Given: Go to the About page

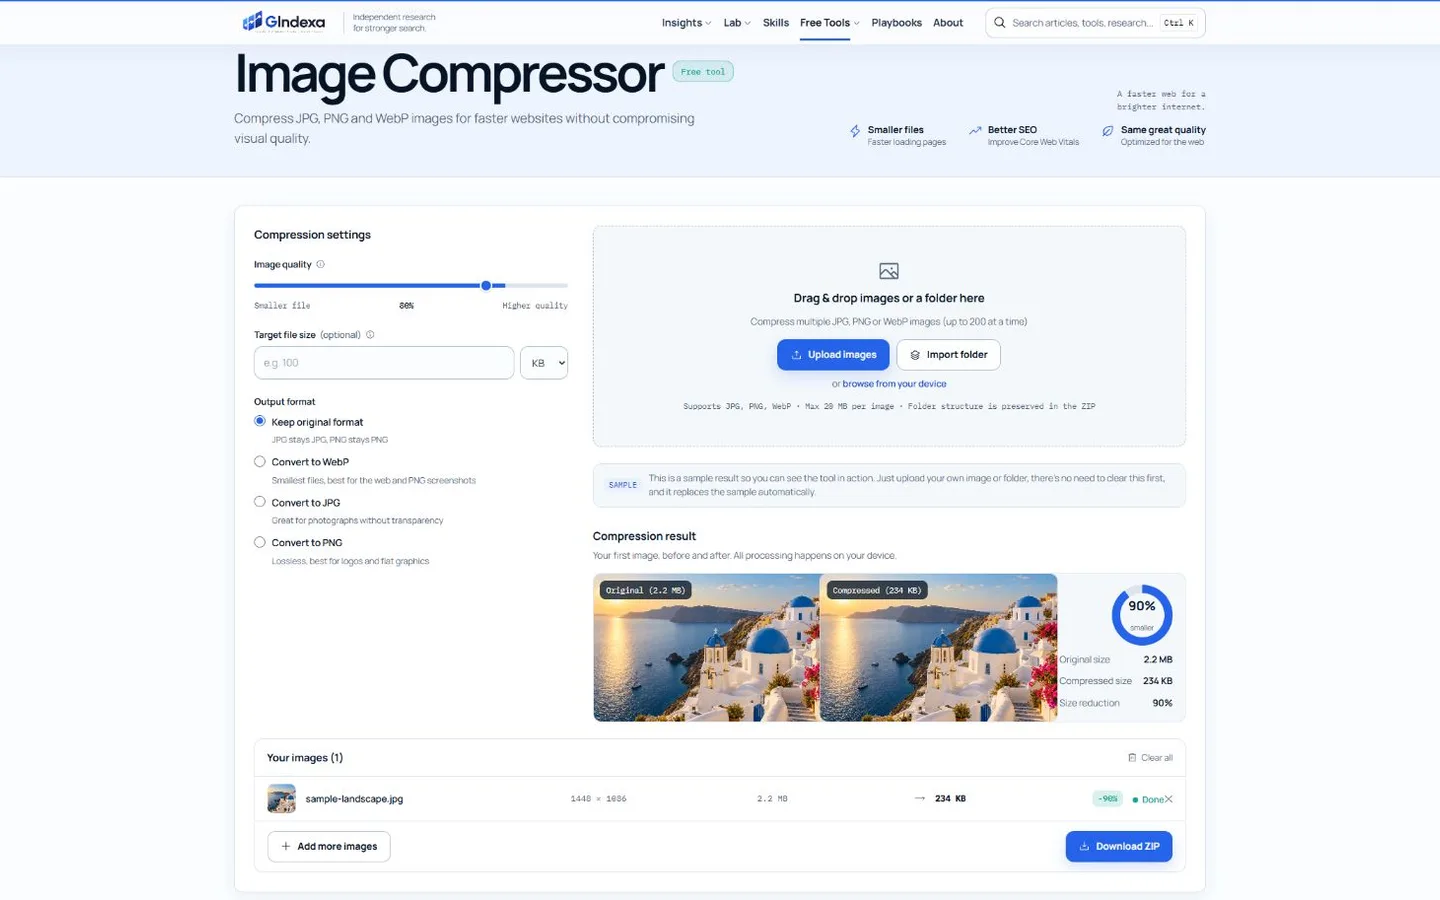Looking at the screenshot, I should point(948,23).
